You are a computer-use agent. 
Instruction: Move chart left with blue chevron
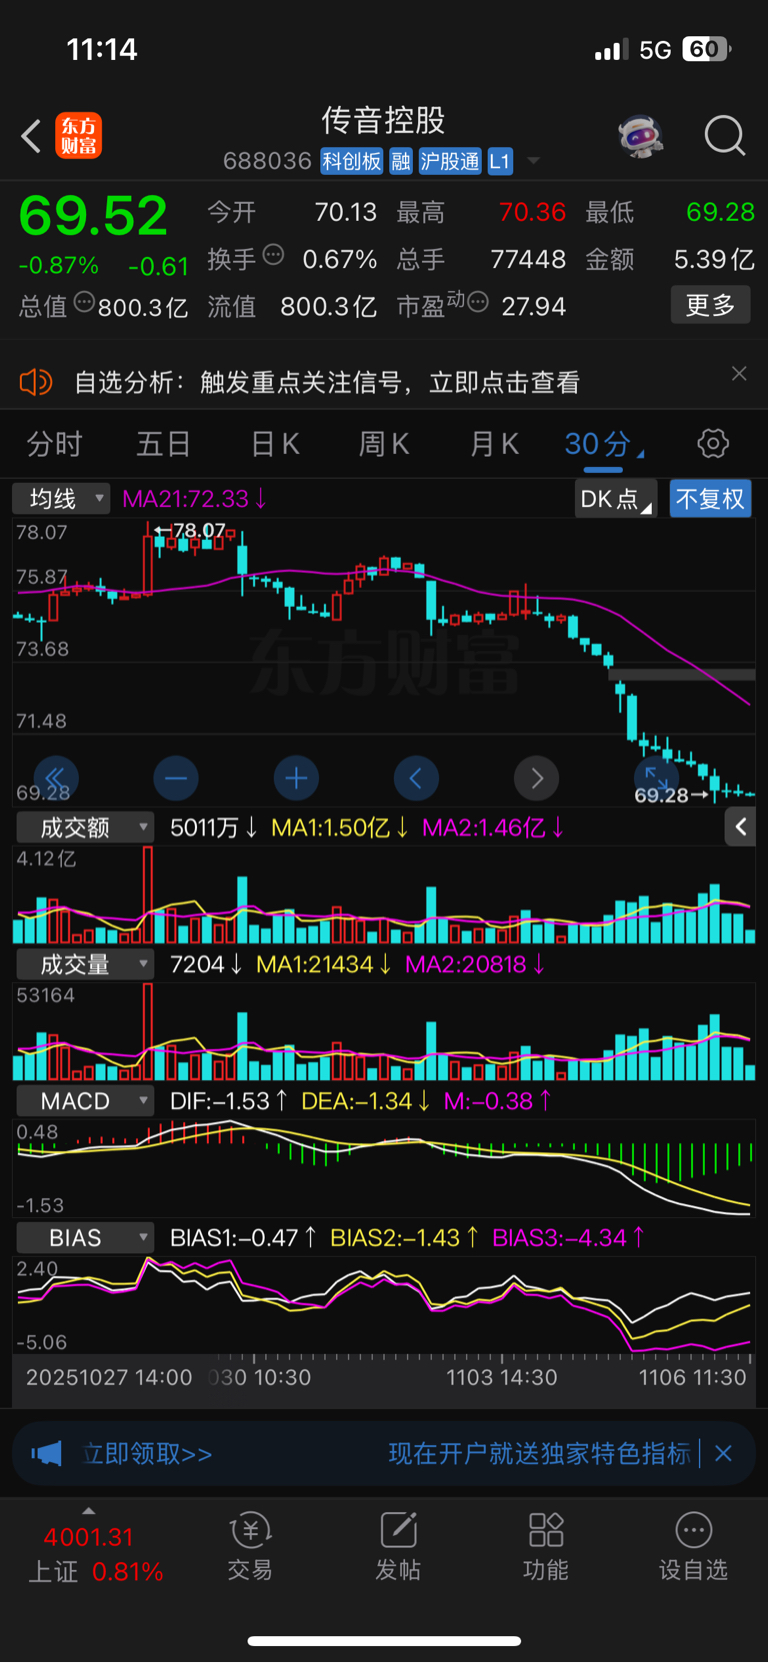click(x=416, y=778)
